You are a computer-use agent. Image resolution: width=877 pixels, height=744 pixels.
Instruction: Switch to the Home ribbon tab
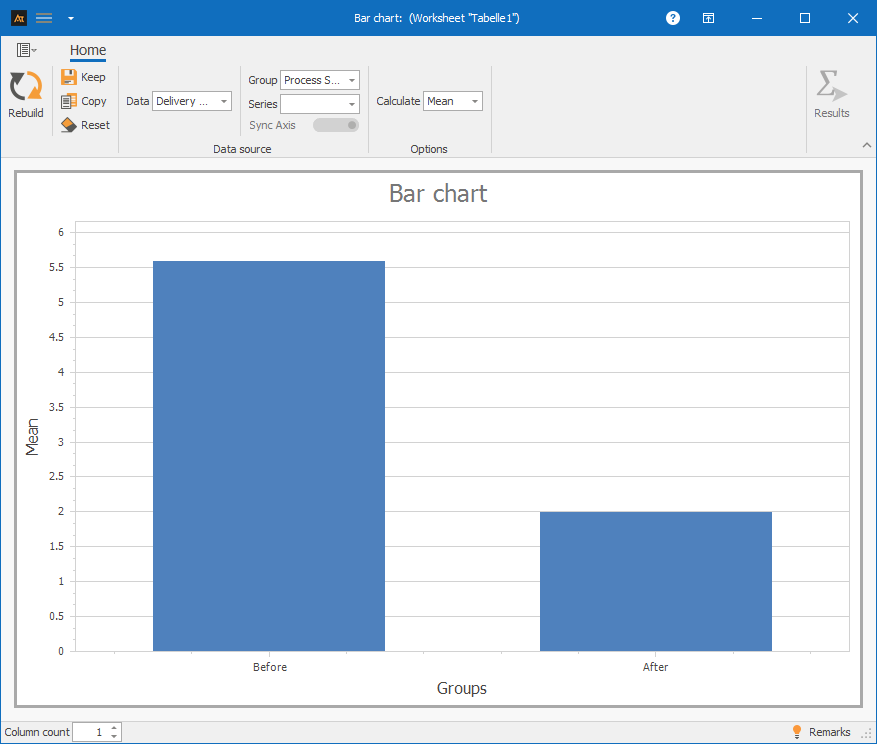pyautogui.click(x=88, y=51)
